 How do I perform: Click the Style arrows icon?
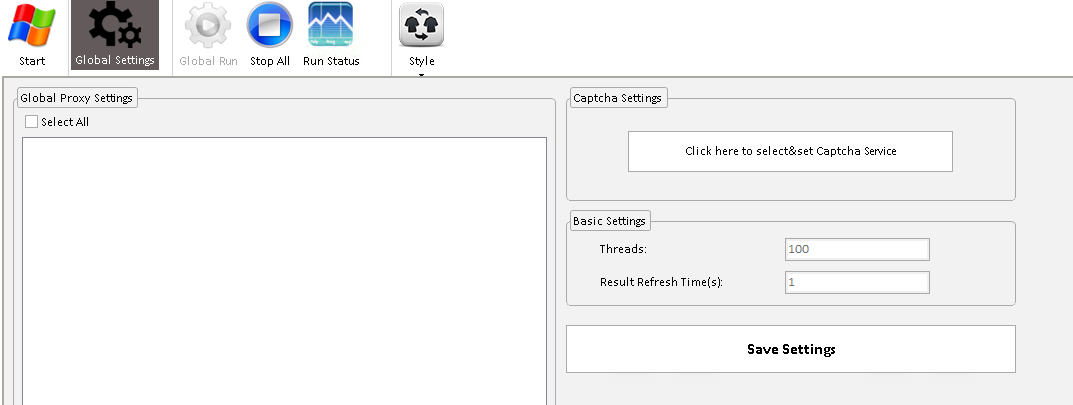(421, 25)
